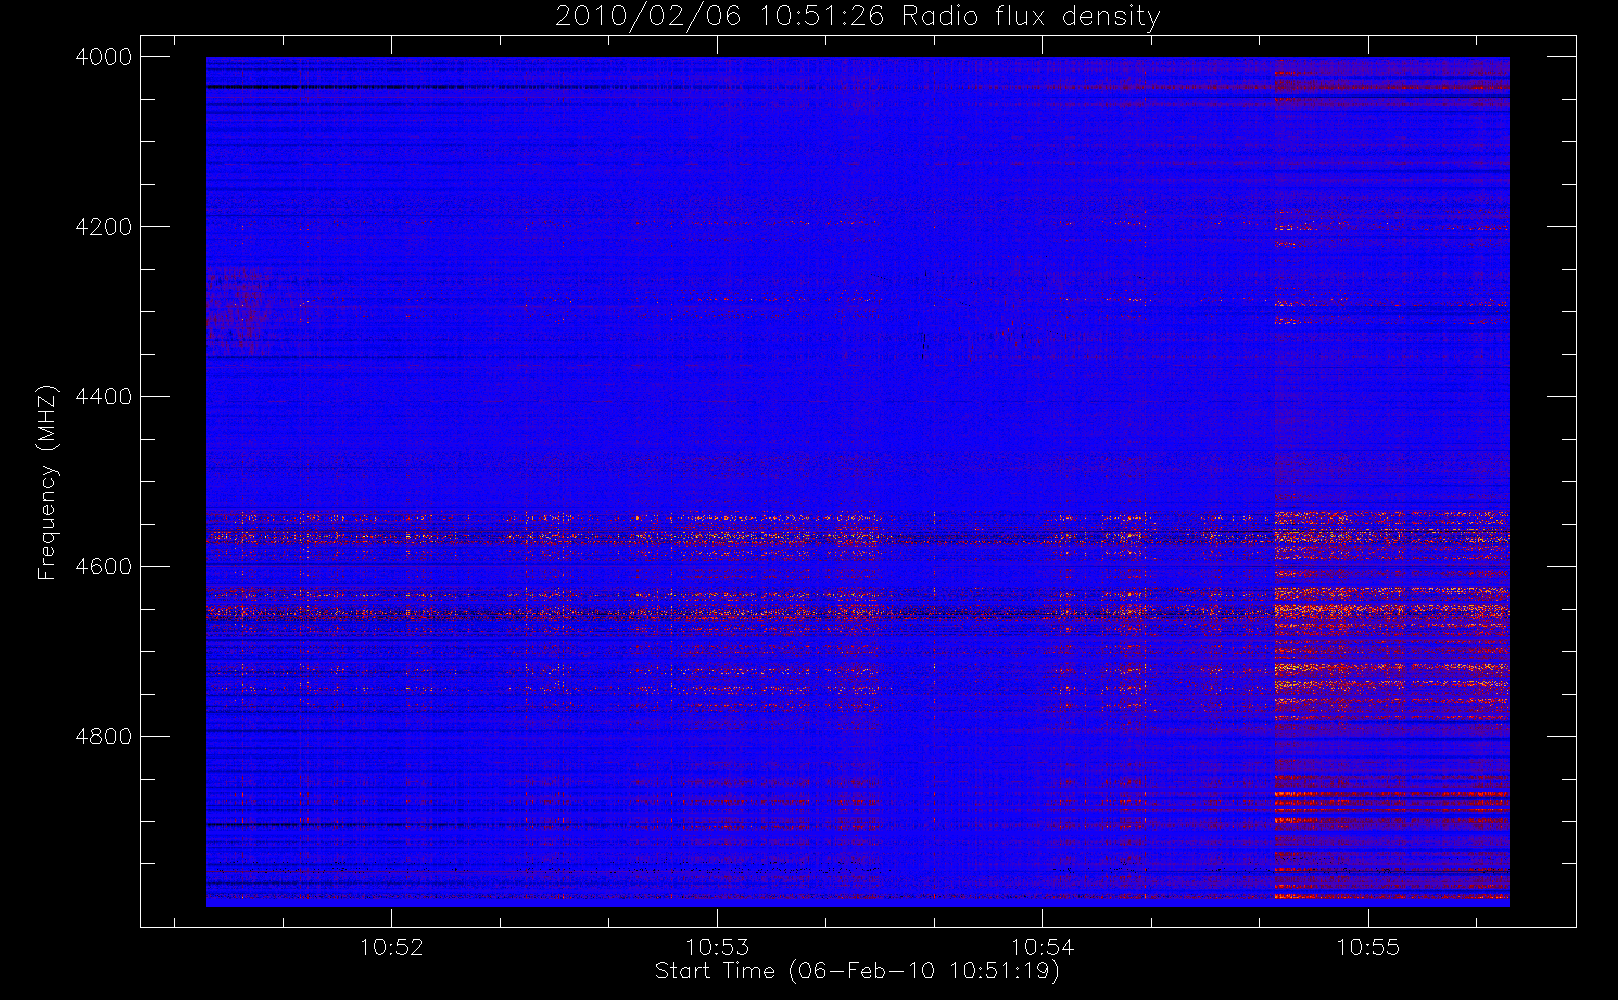1618x1000 pixels.
Task: Select the 4800 frequency tick label
Action: click(104, 737)
